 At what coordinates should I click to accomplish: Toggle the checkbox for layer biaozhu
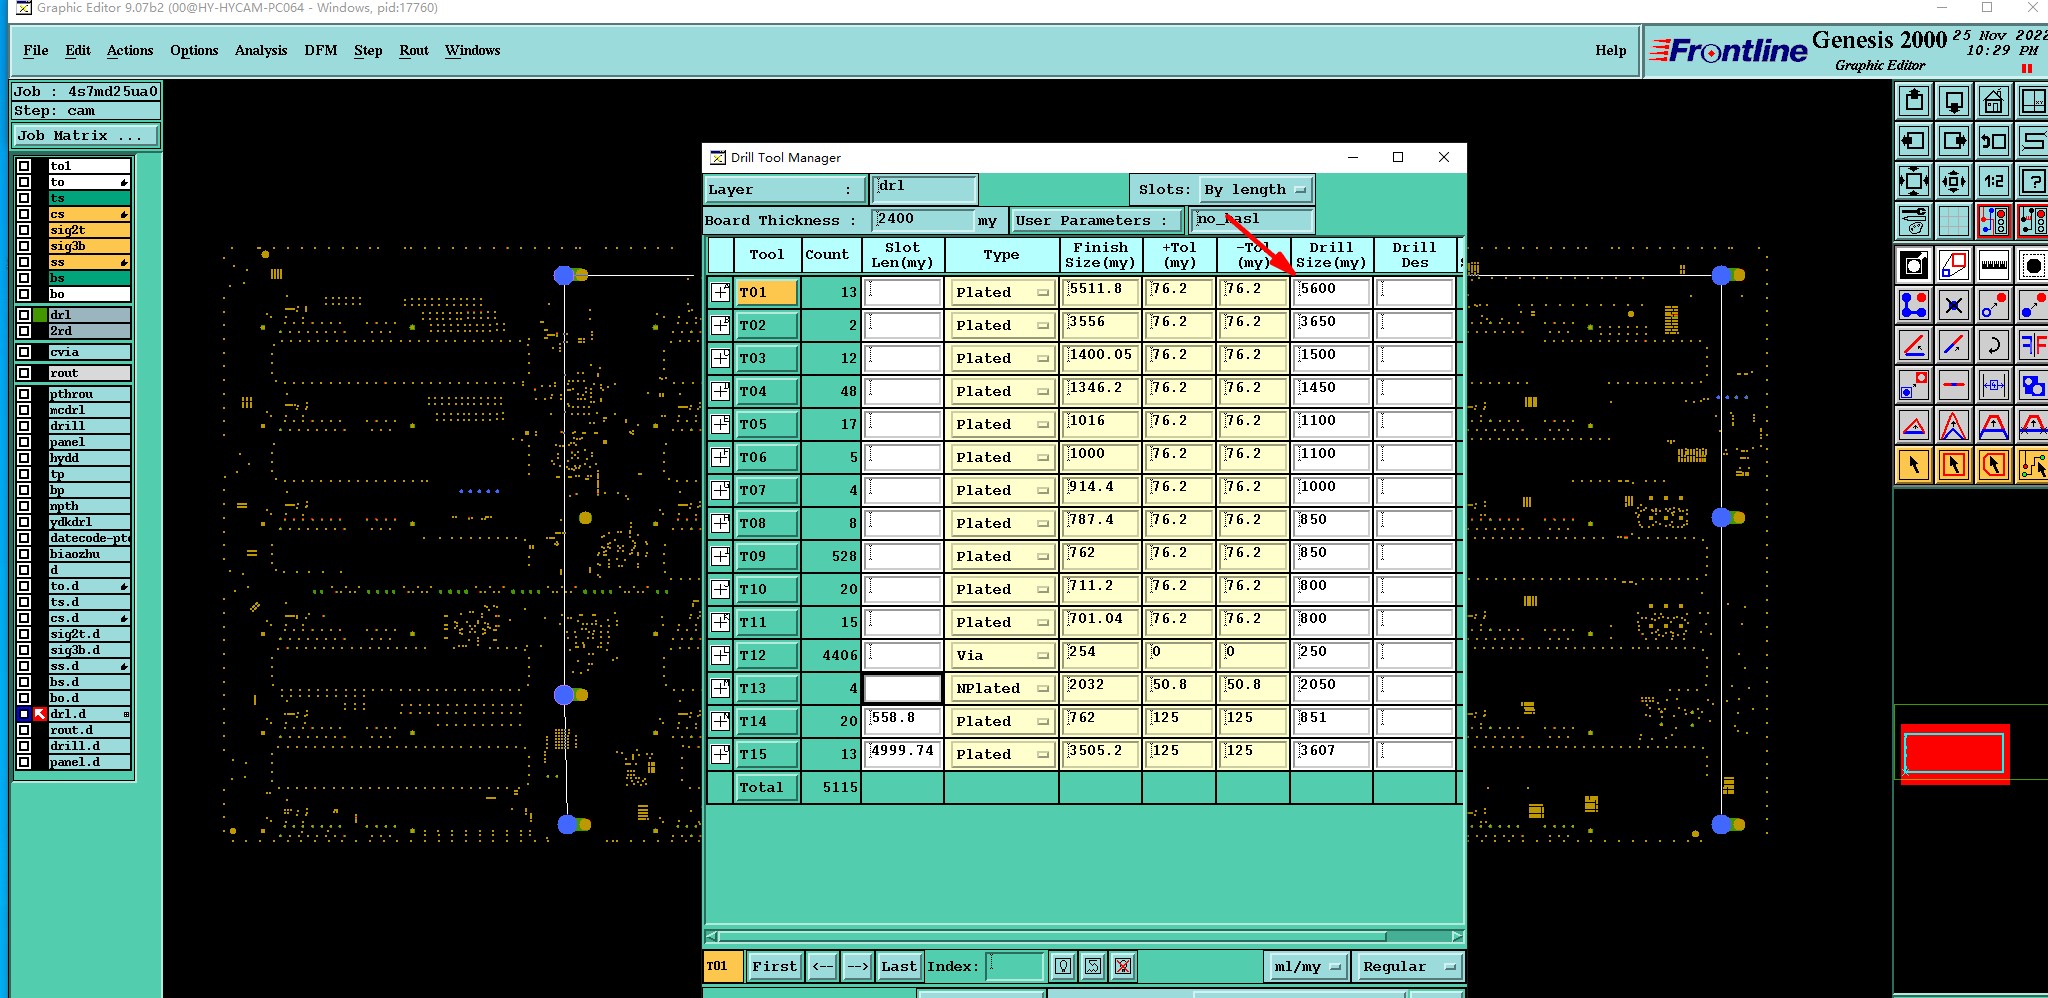click(24, 554)
